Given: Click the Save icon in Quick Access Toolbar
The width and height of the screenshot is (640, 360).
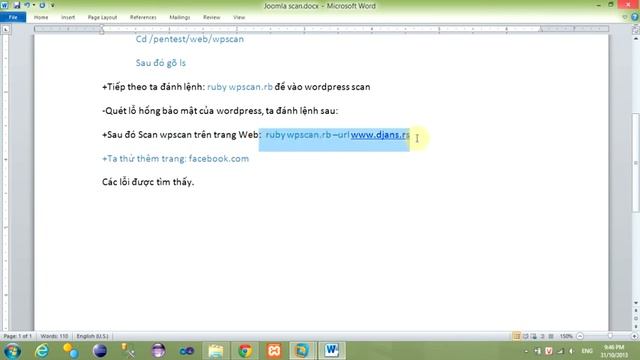Looking at the screenshot, I should (x=17, y=5).
